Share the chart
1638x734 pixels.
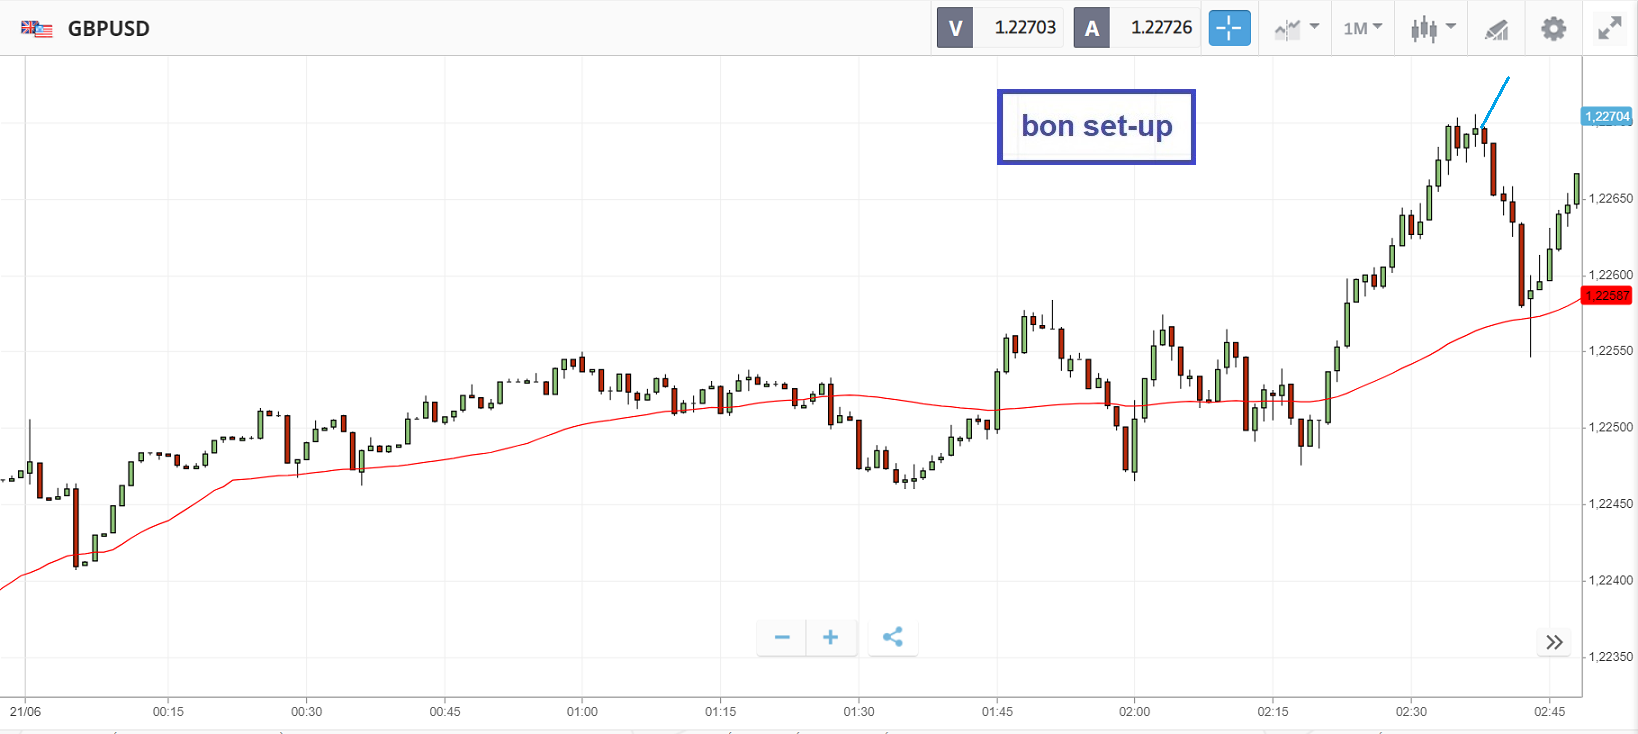(x=893, y=637)
